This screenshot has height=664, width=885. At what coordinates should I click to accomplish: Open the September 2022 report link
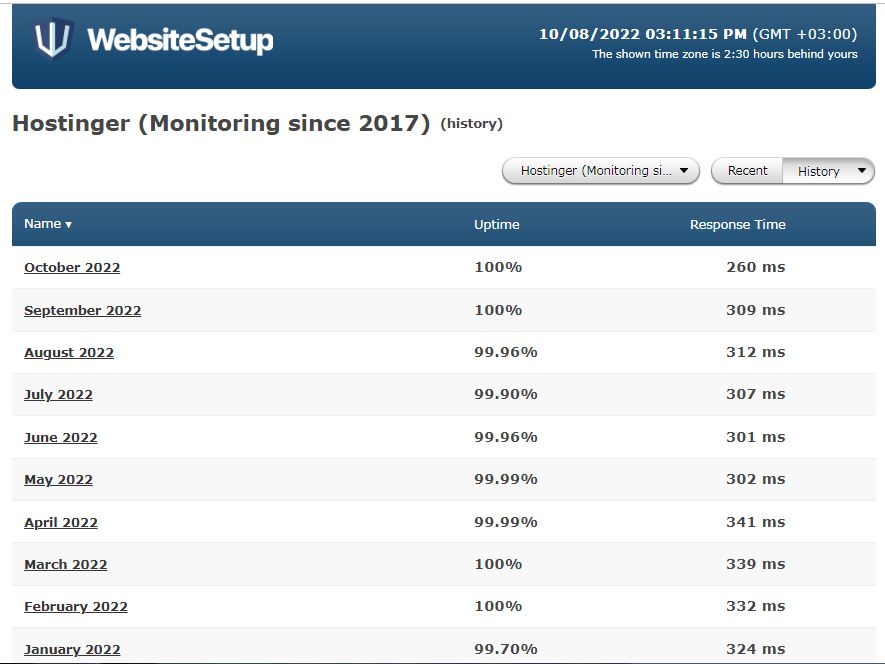pyautogui.click(x=82, y=311)
